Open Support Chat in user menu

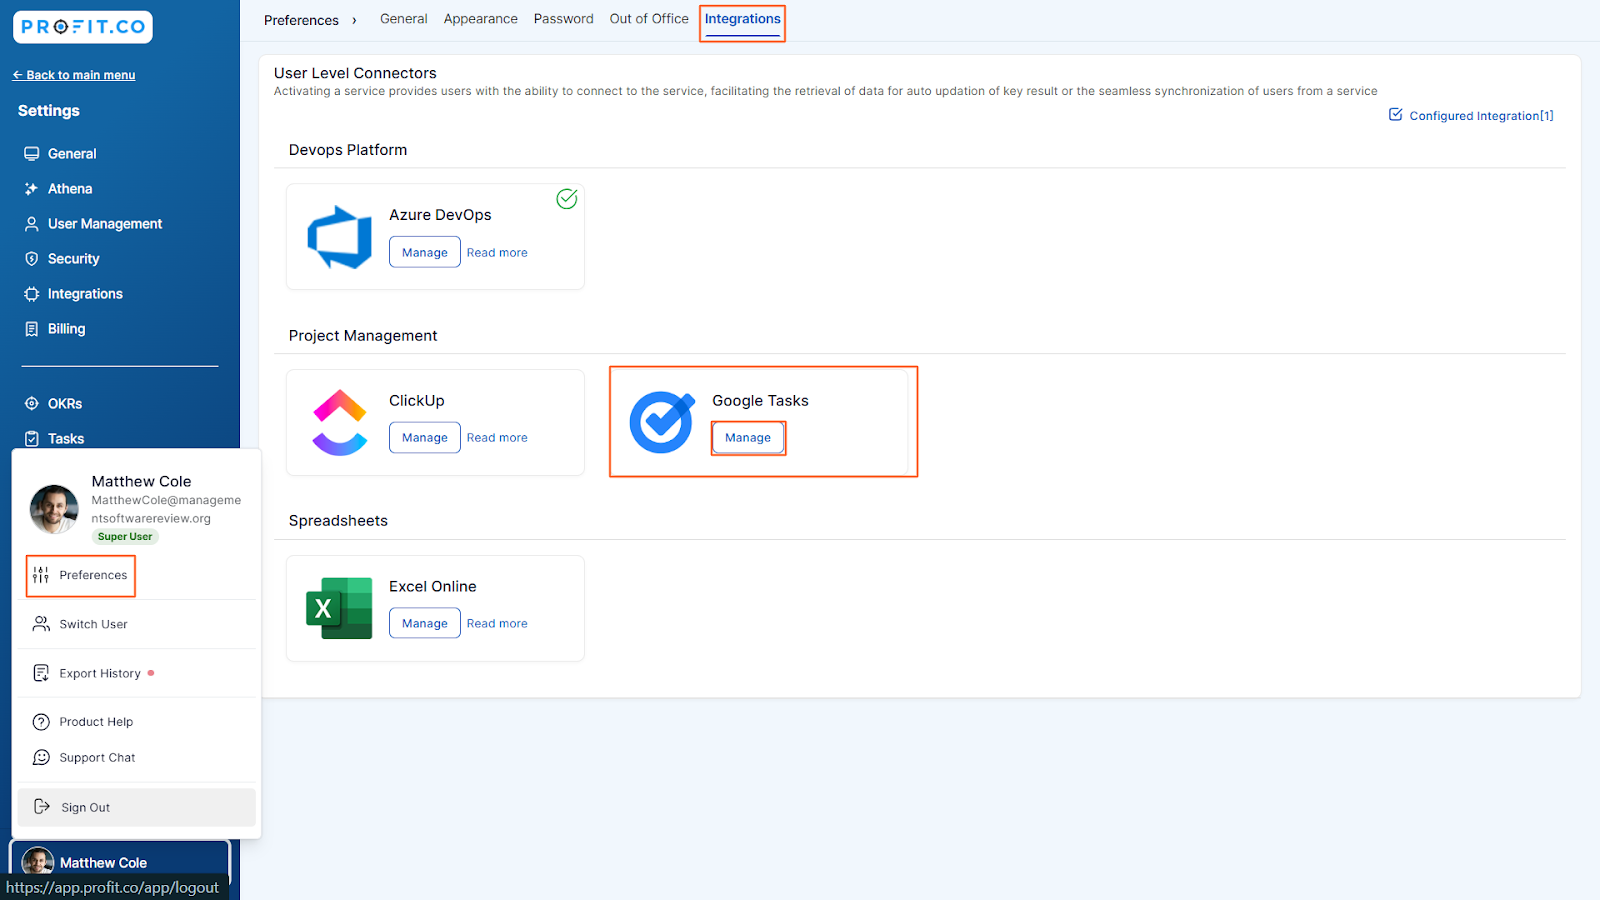tap(84, 758)
